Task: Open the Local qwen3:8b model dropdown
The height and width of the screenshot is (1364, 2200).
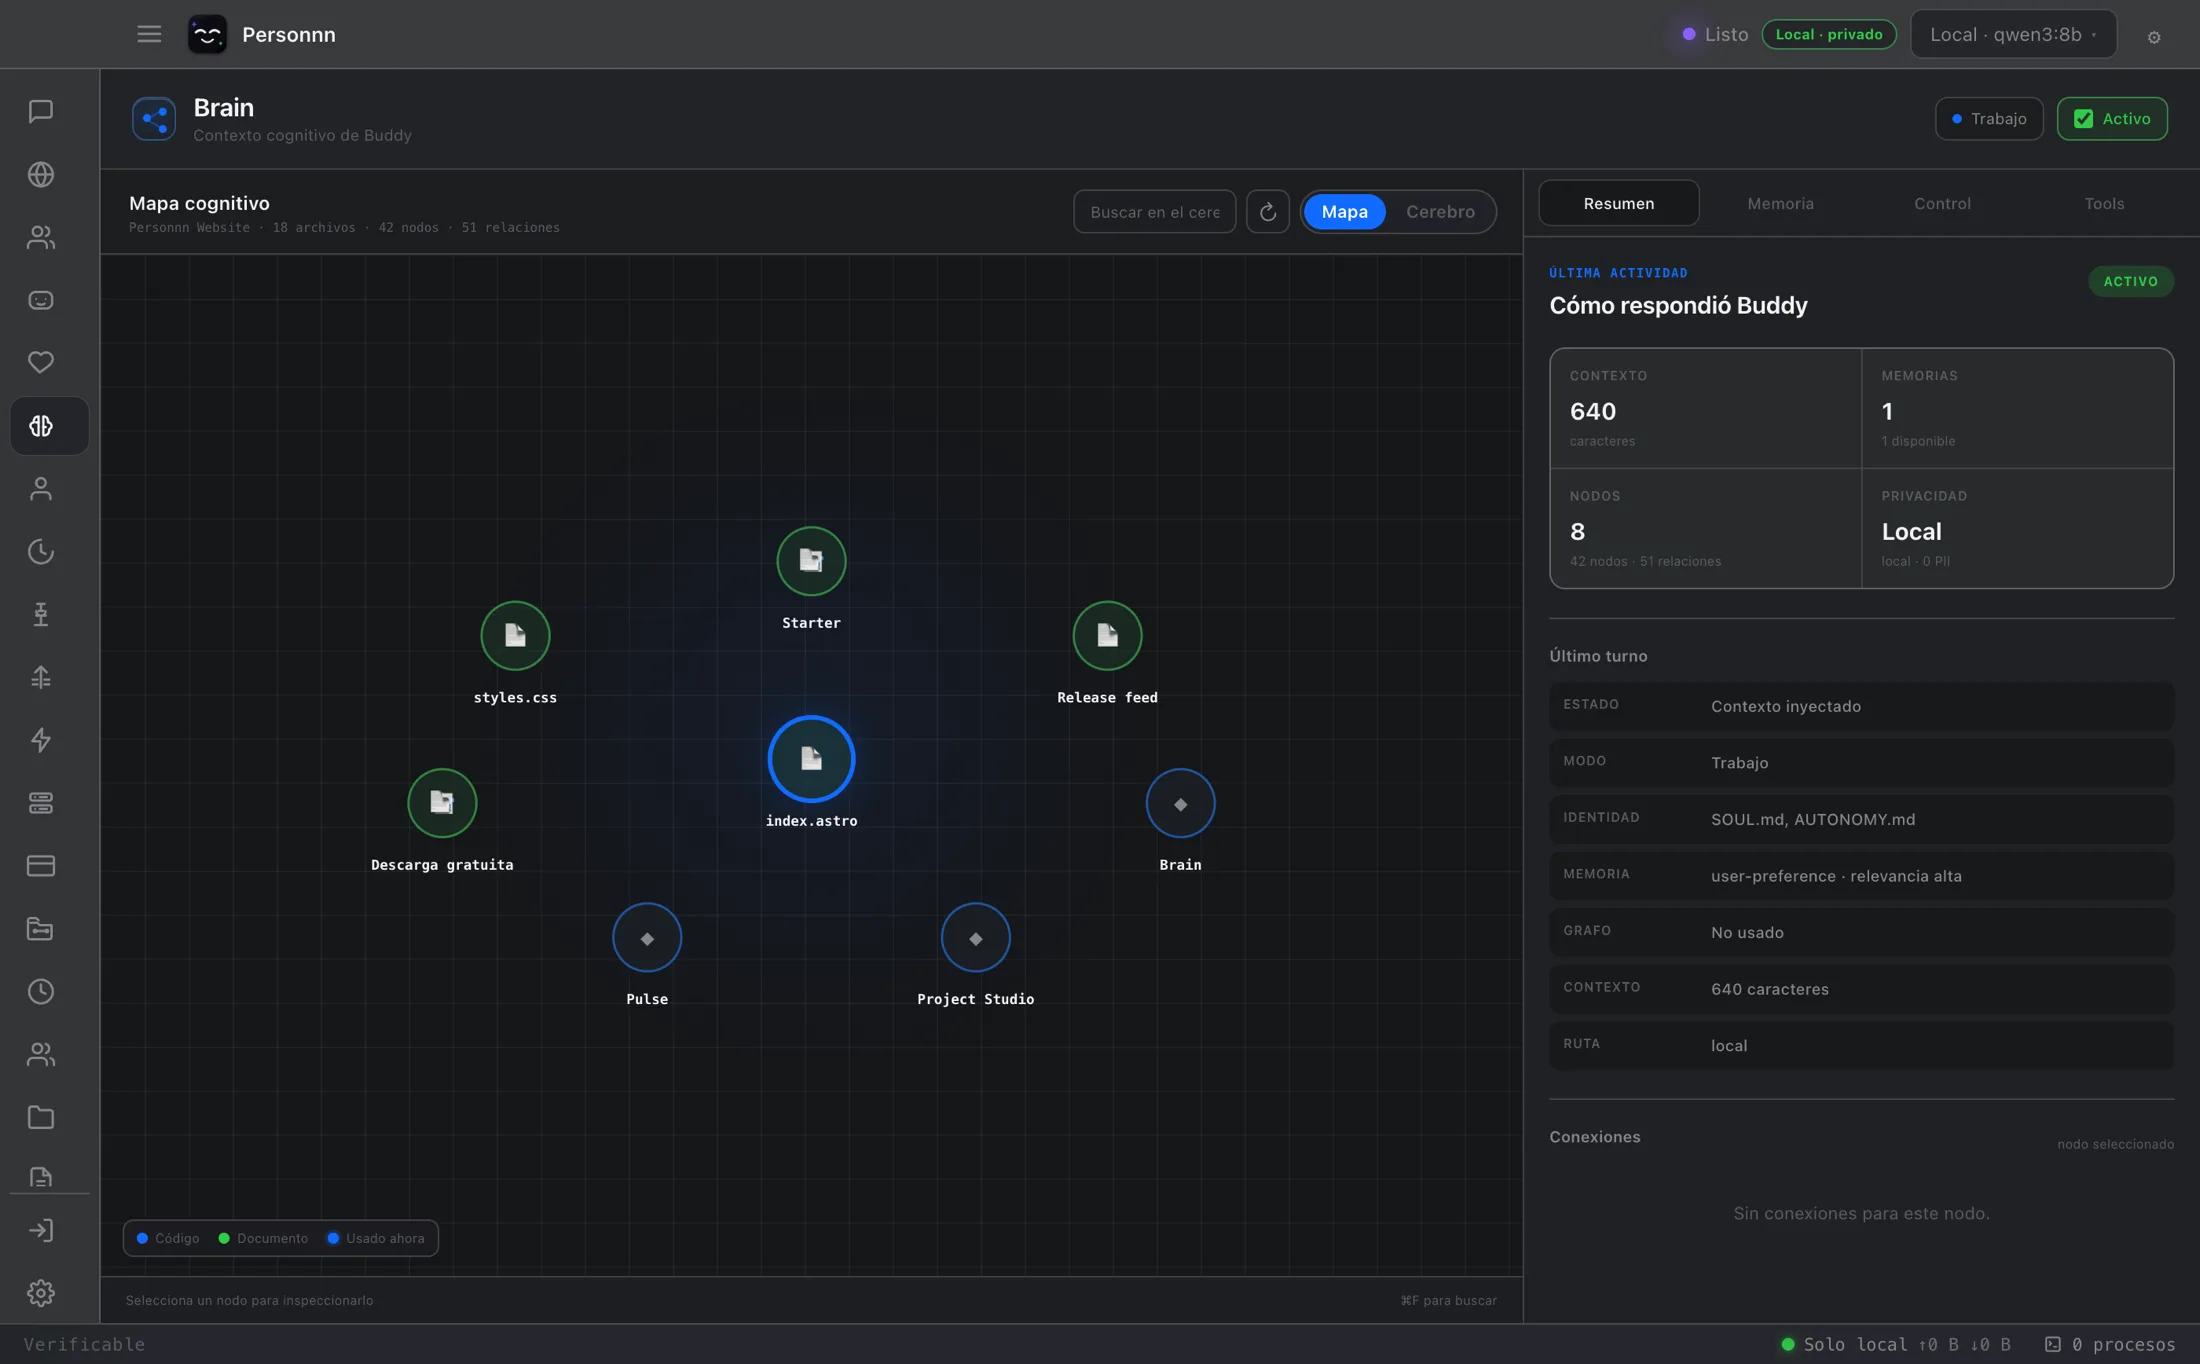Action: click(2013, 34)
